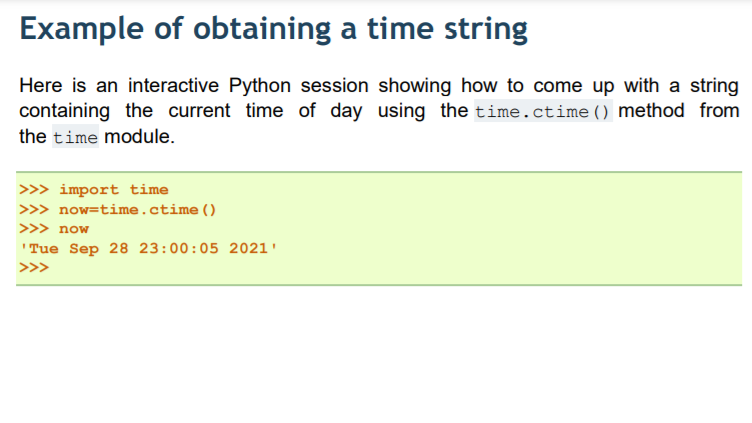Click the word 'Python' in the paragraph
This screenshot has height=423, width=752.
click(259, 86)
